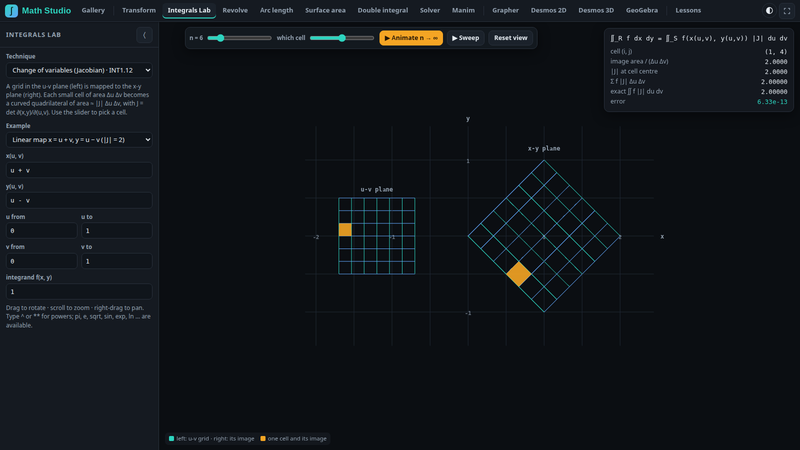Click the 'INTEGRALS LAB' panel heading
The image size is (800, 450).
[33, 35]
